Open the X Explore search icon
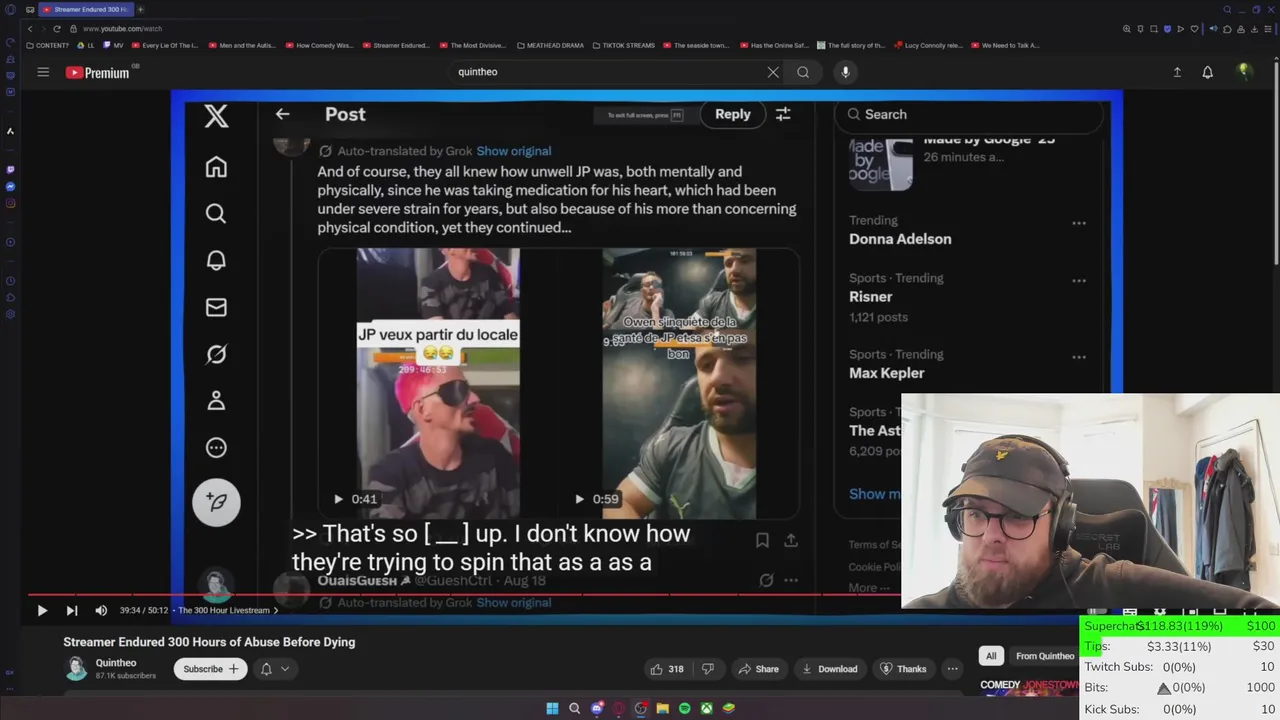Viewport: 1280px width, 720px height. pos(216,213)
